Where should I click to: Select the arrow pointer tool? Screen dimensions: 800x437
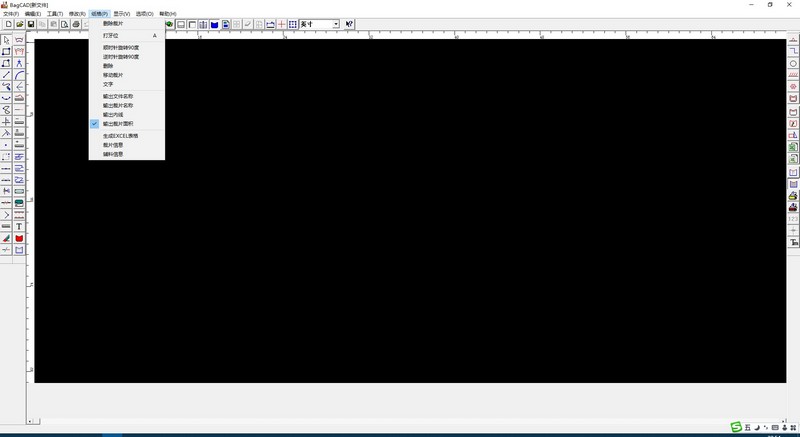pyautogui.click(x=7, y=40)
